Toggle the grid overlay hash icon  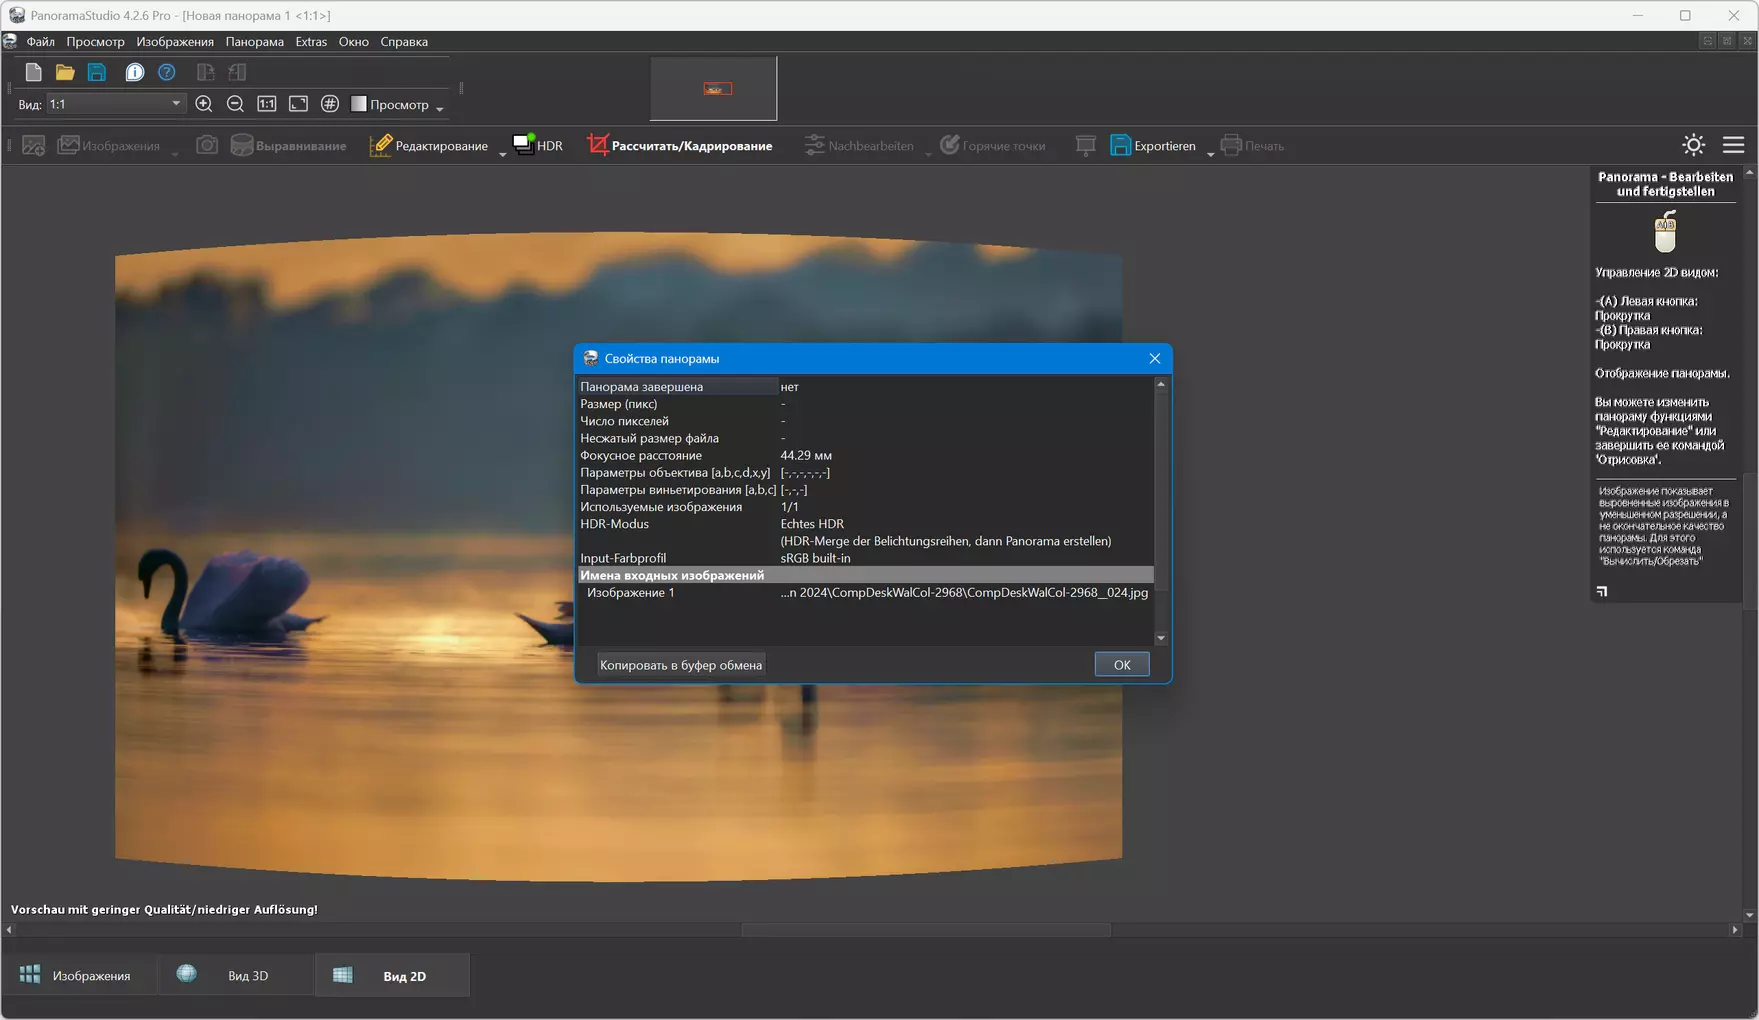330,104
